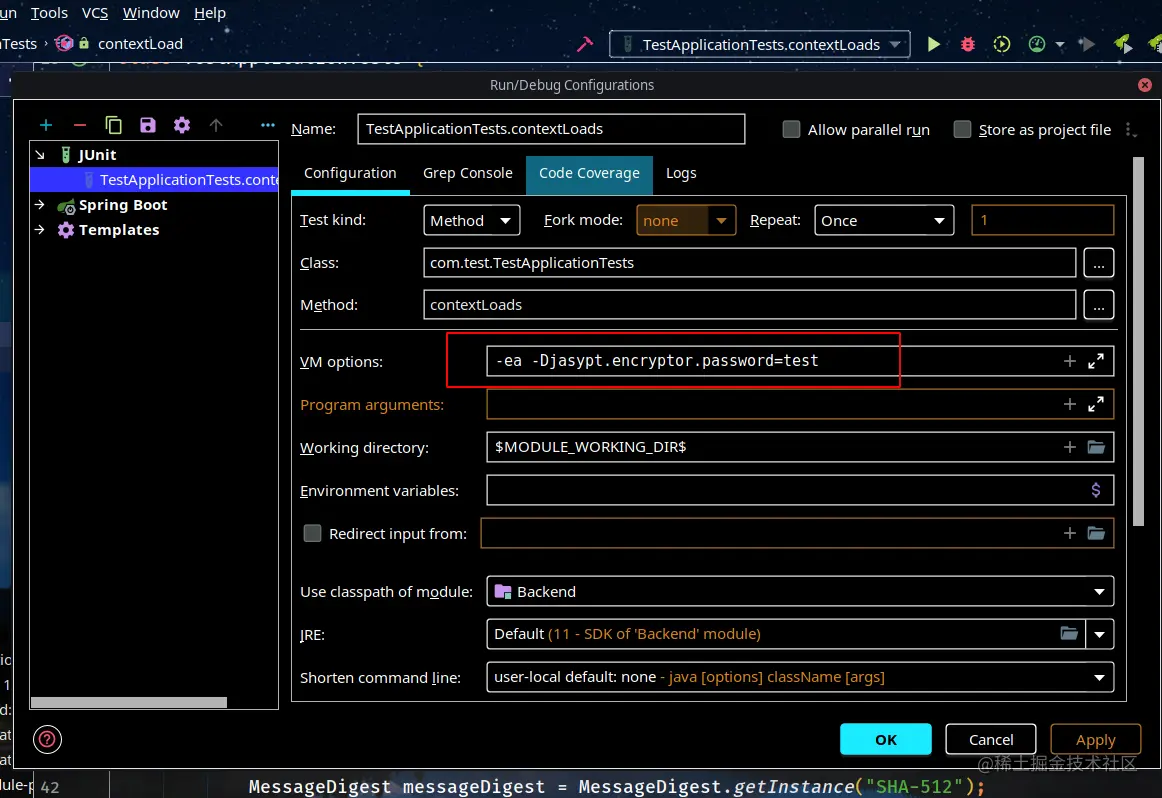Open the Help menu
1162x798 pixels.
[210, 13]
